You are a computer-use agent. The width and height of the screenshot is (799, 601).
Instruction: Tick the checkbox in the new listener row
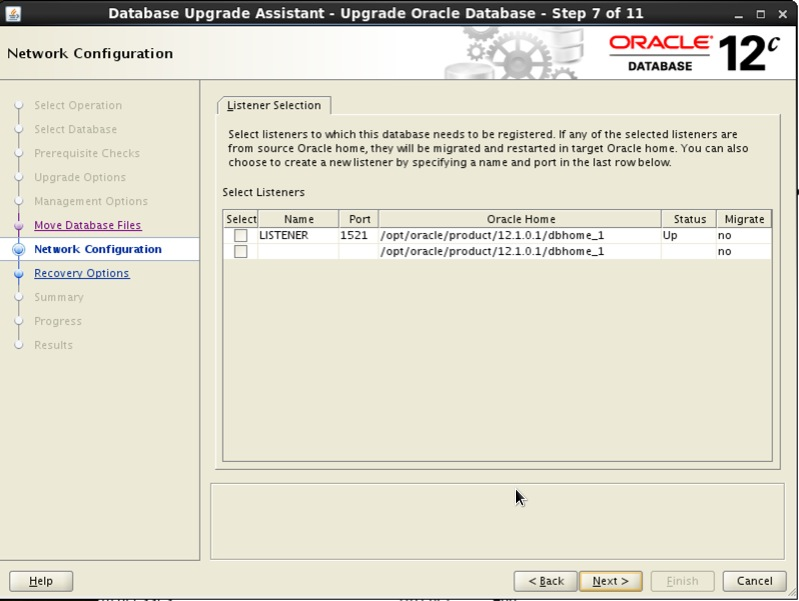[241, 251]
